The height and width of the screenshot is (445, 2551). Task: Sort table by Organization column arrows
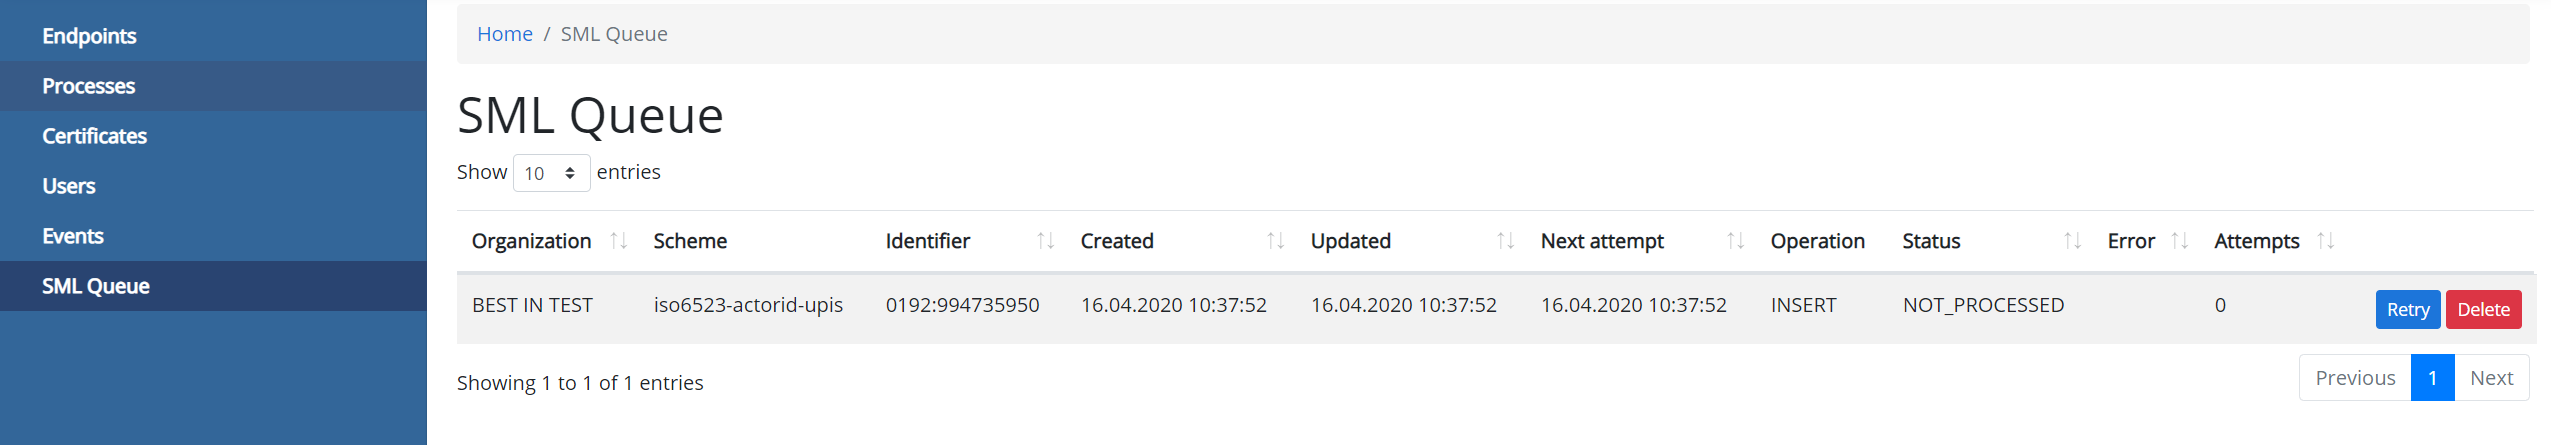[x=619, y=241]
